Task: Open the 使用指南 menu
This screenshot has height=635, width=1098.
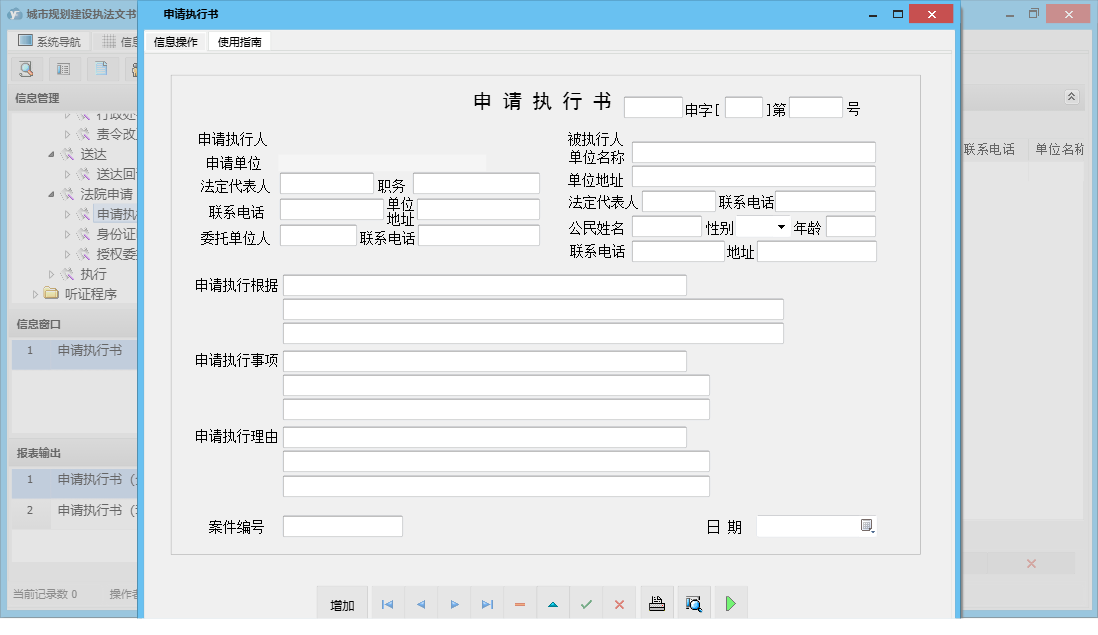Action: [x=239, y=42]
